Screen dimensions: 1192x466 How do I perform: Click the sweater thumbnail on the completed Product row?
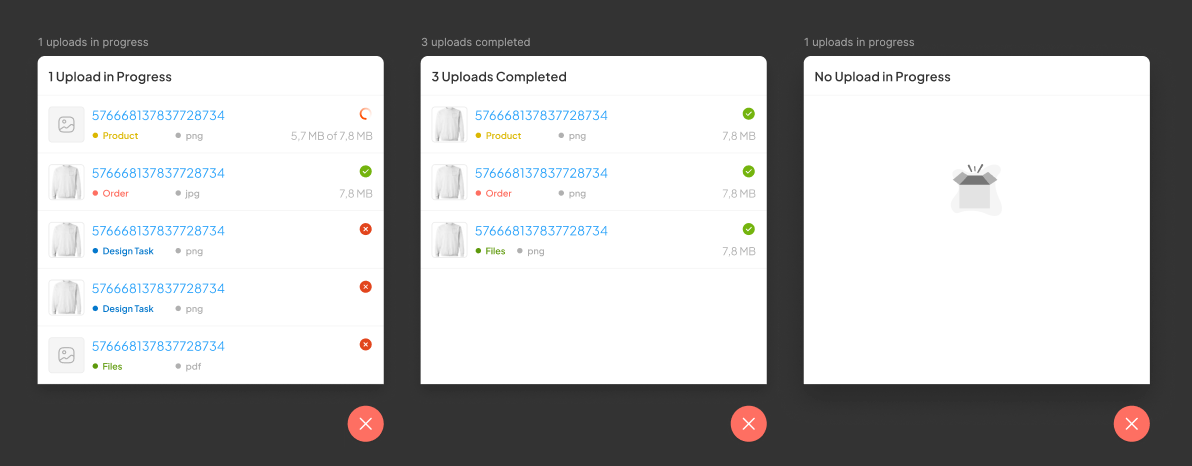point(449,124)
